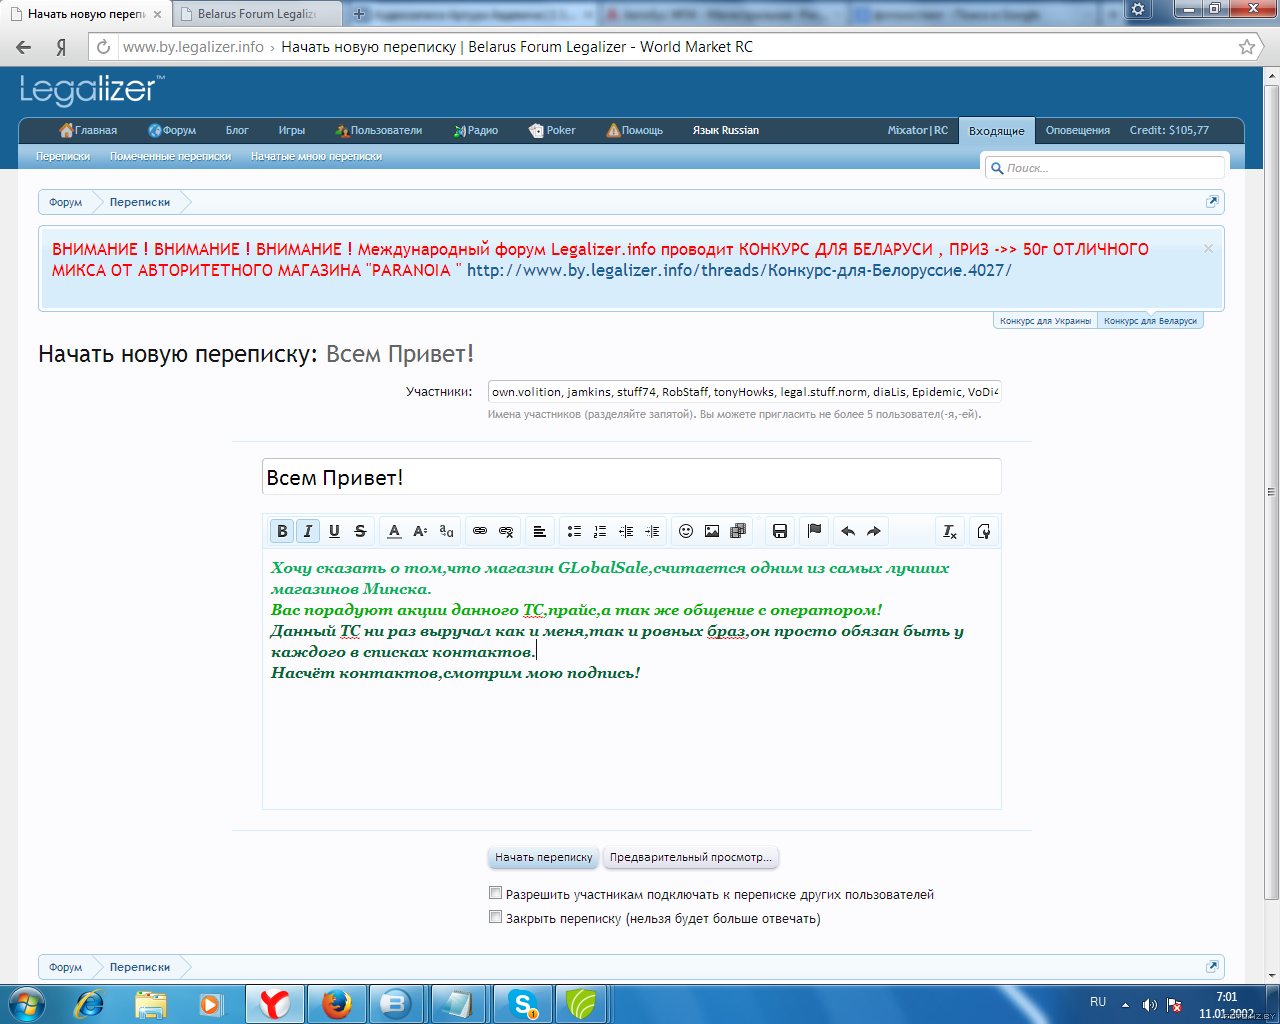
Task: Insert an unordered bullet list
Action: pos(574,531)
